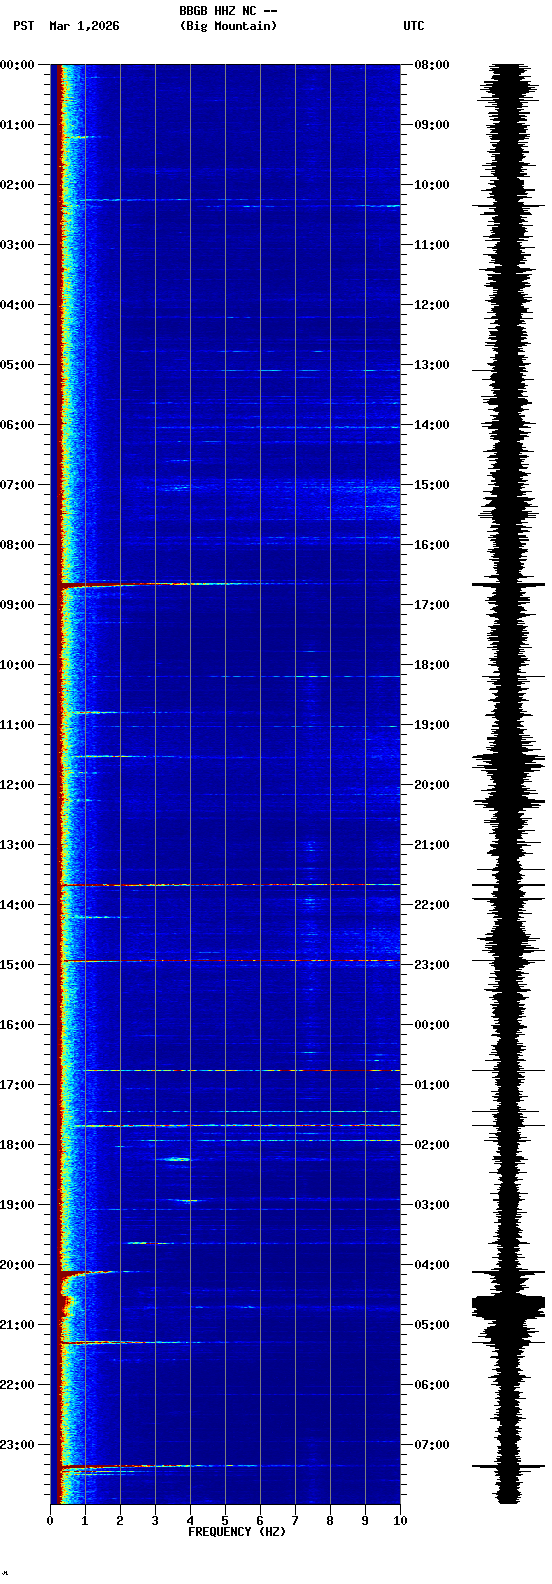This screenshot has height=1584, width=552.
Task: Click the spectrogram event streak near 08:40 PST
Action: click(x=160, y=584)
